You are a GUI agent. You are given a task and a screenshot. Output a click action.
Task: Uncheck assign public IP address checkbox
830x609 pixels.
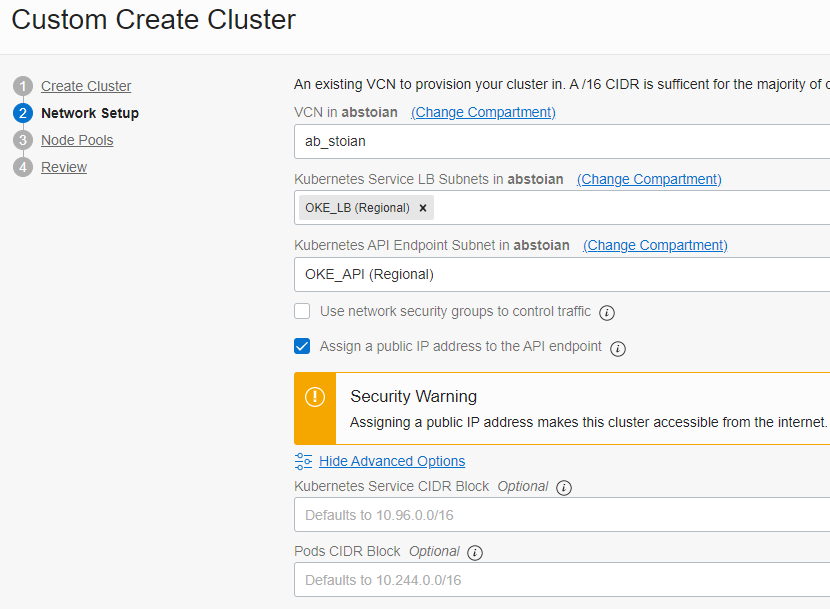coord(302,346)
